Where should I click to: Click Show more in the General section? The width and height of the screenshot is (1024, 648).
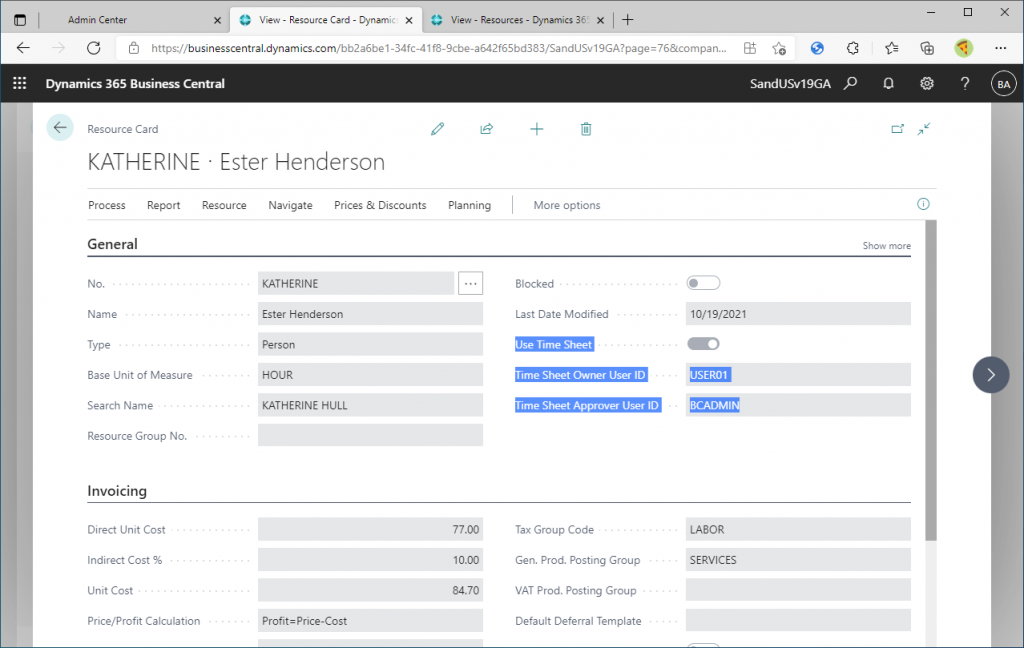(886, 246)
